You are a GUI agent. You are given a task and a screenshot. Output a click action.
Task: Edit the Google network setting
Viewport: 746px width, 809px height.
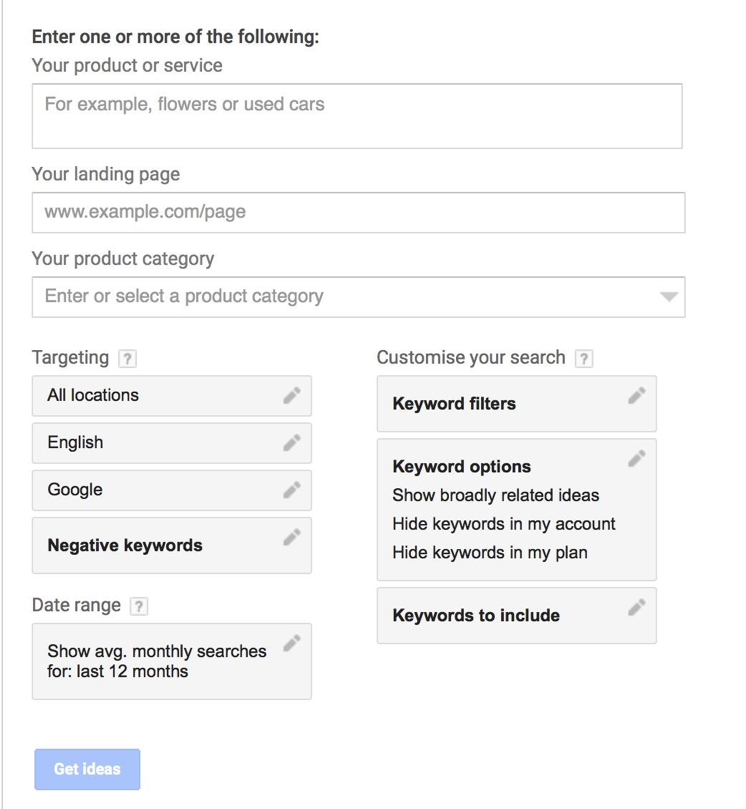(292, 490)
